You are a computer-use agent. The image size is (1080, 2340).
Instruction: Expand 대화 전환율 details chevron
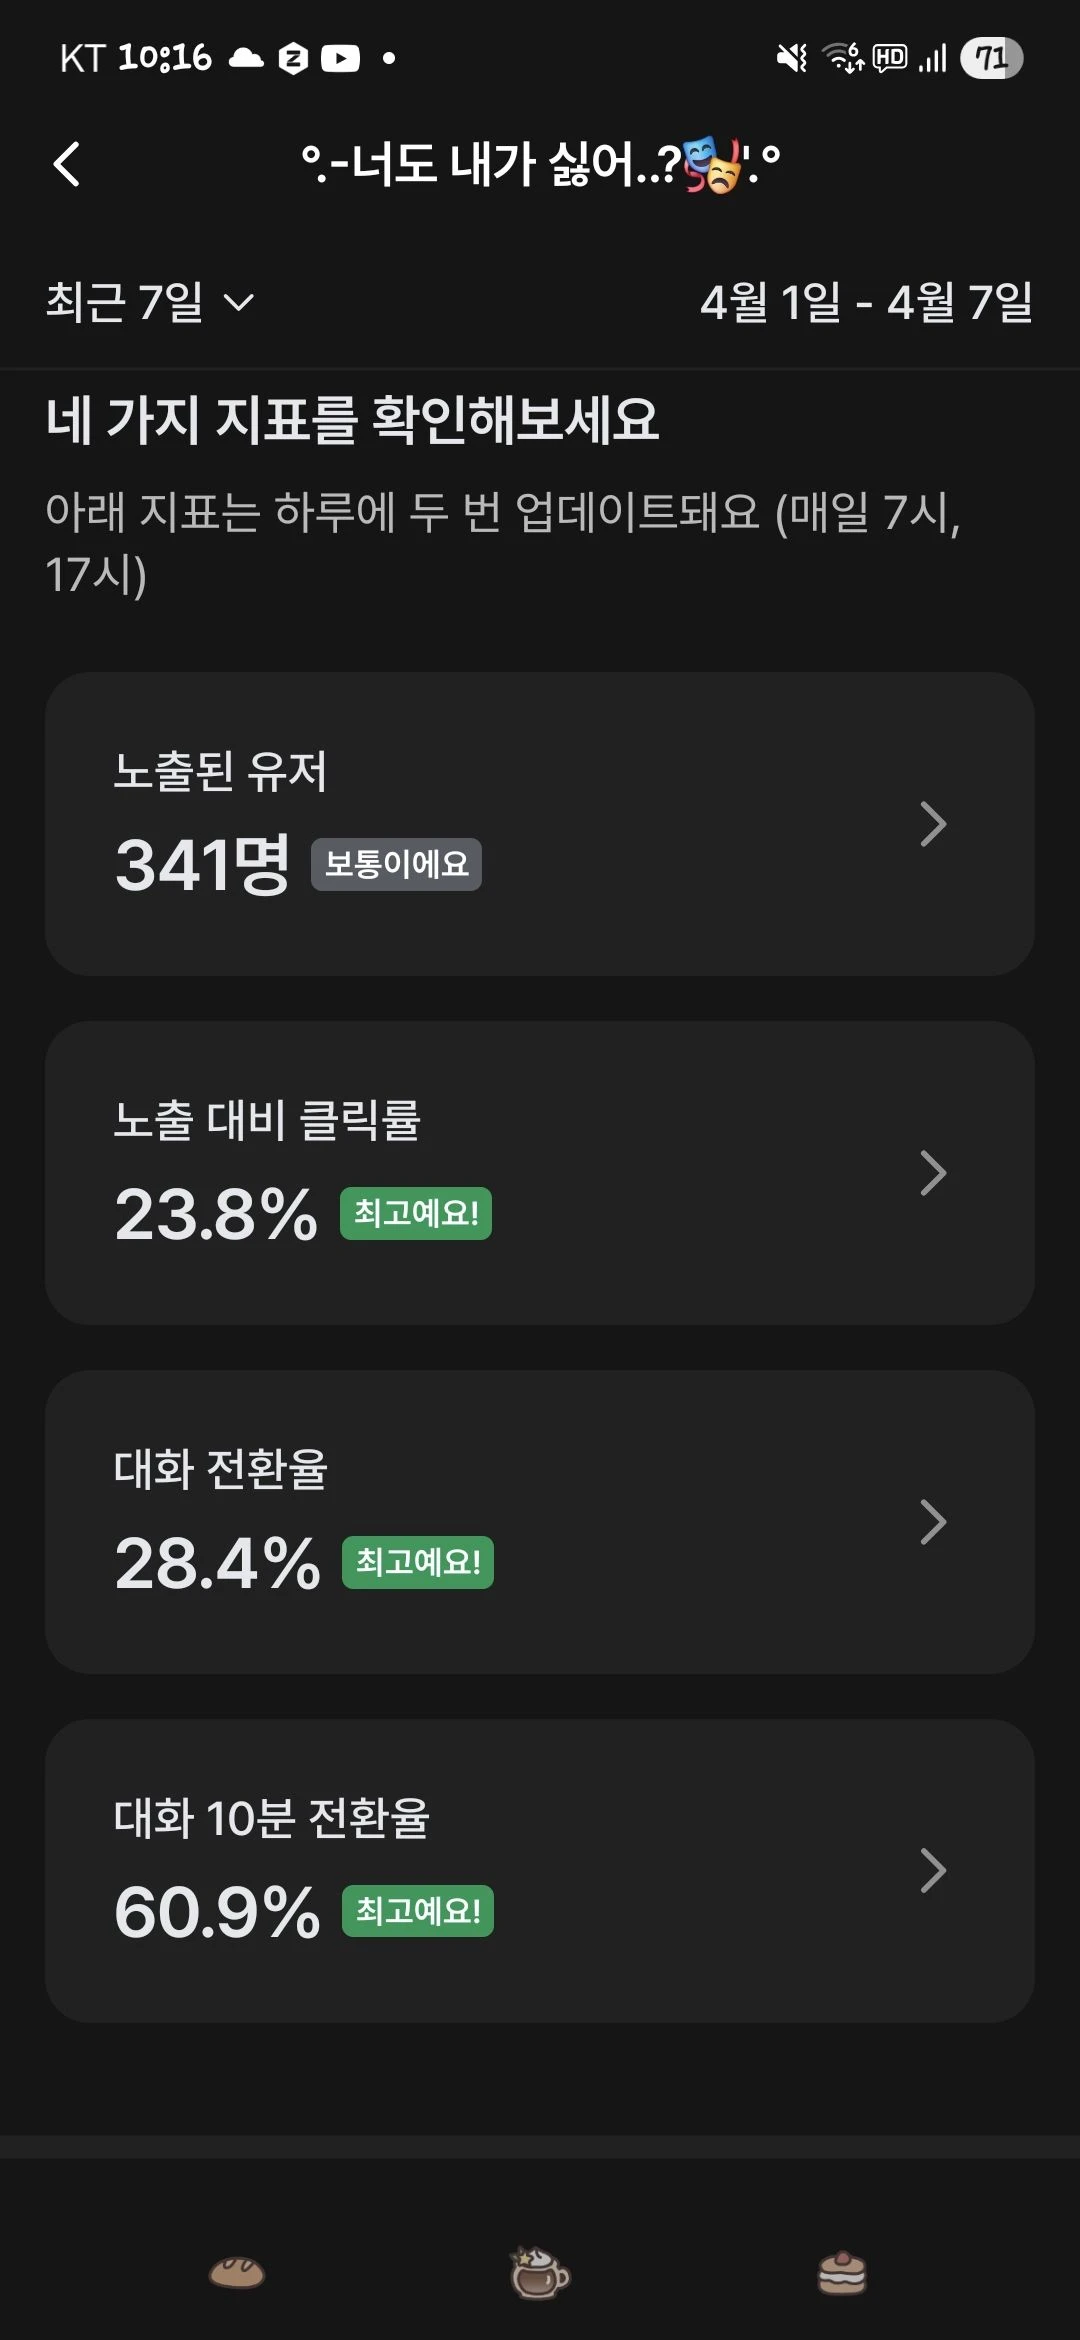[x=933, y=1522]
